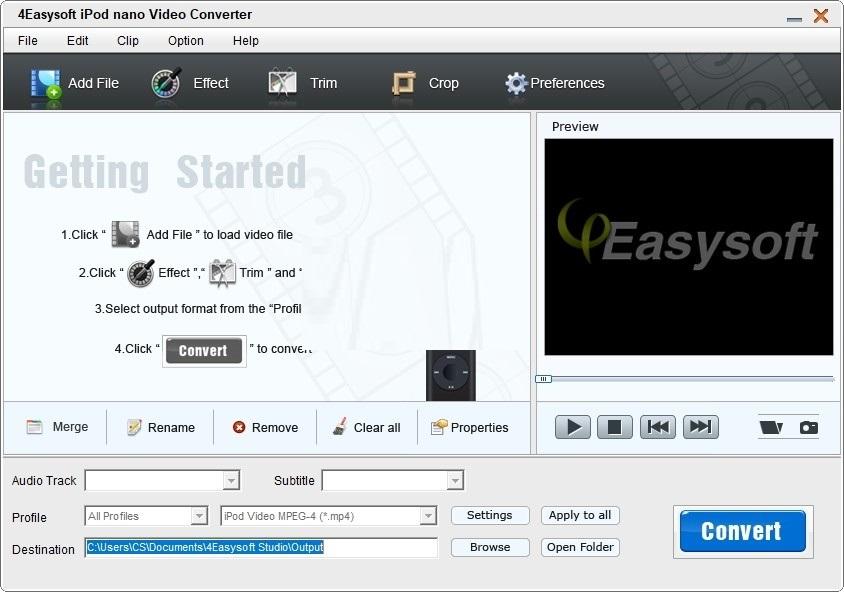844x592 pixels.
Task: Open the Option menu
Action: [185, 41]
